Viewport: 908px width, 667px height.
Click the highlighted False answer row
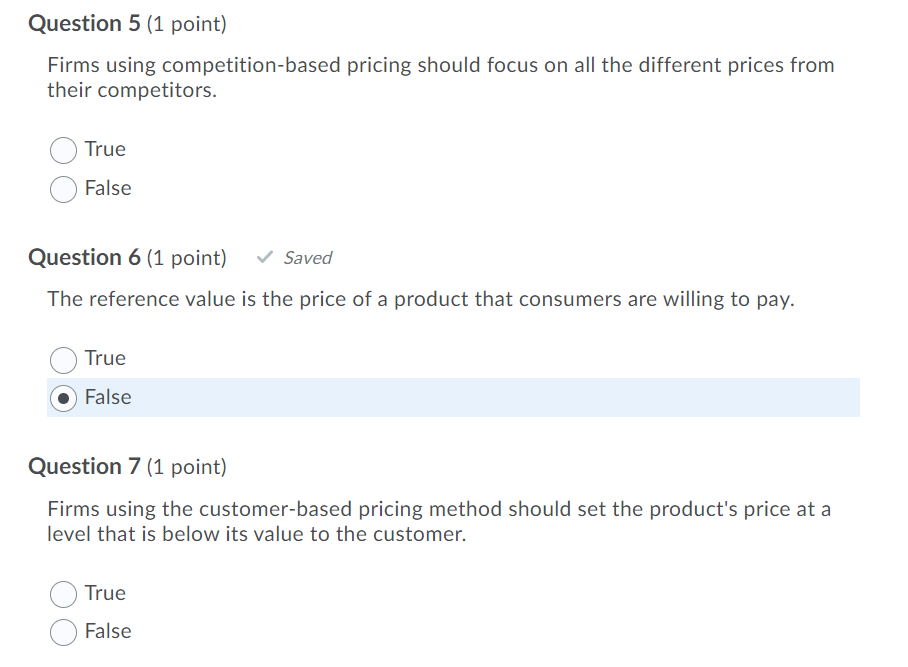(450, 397)
